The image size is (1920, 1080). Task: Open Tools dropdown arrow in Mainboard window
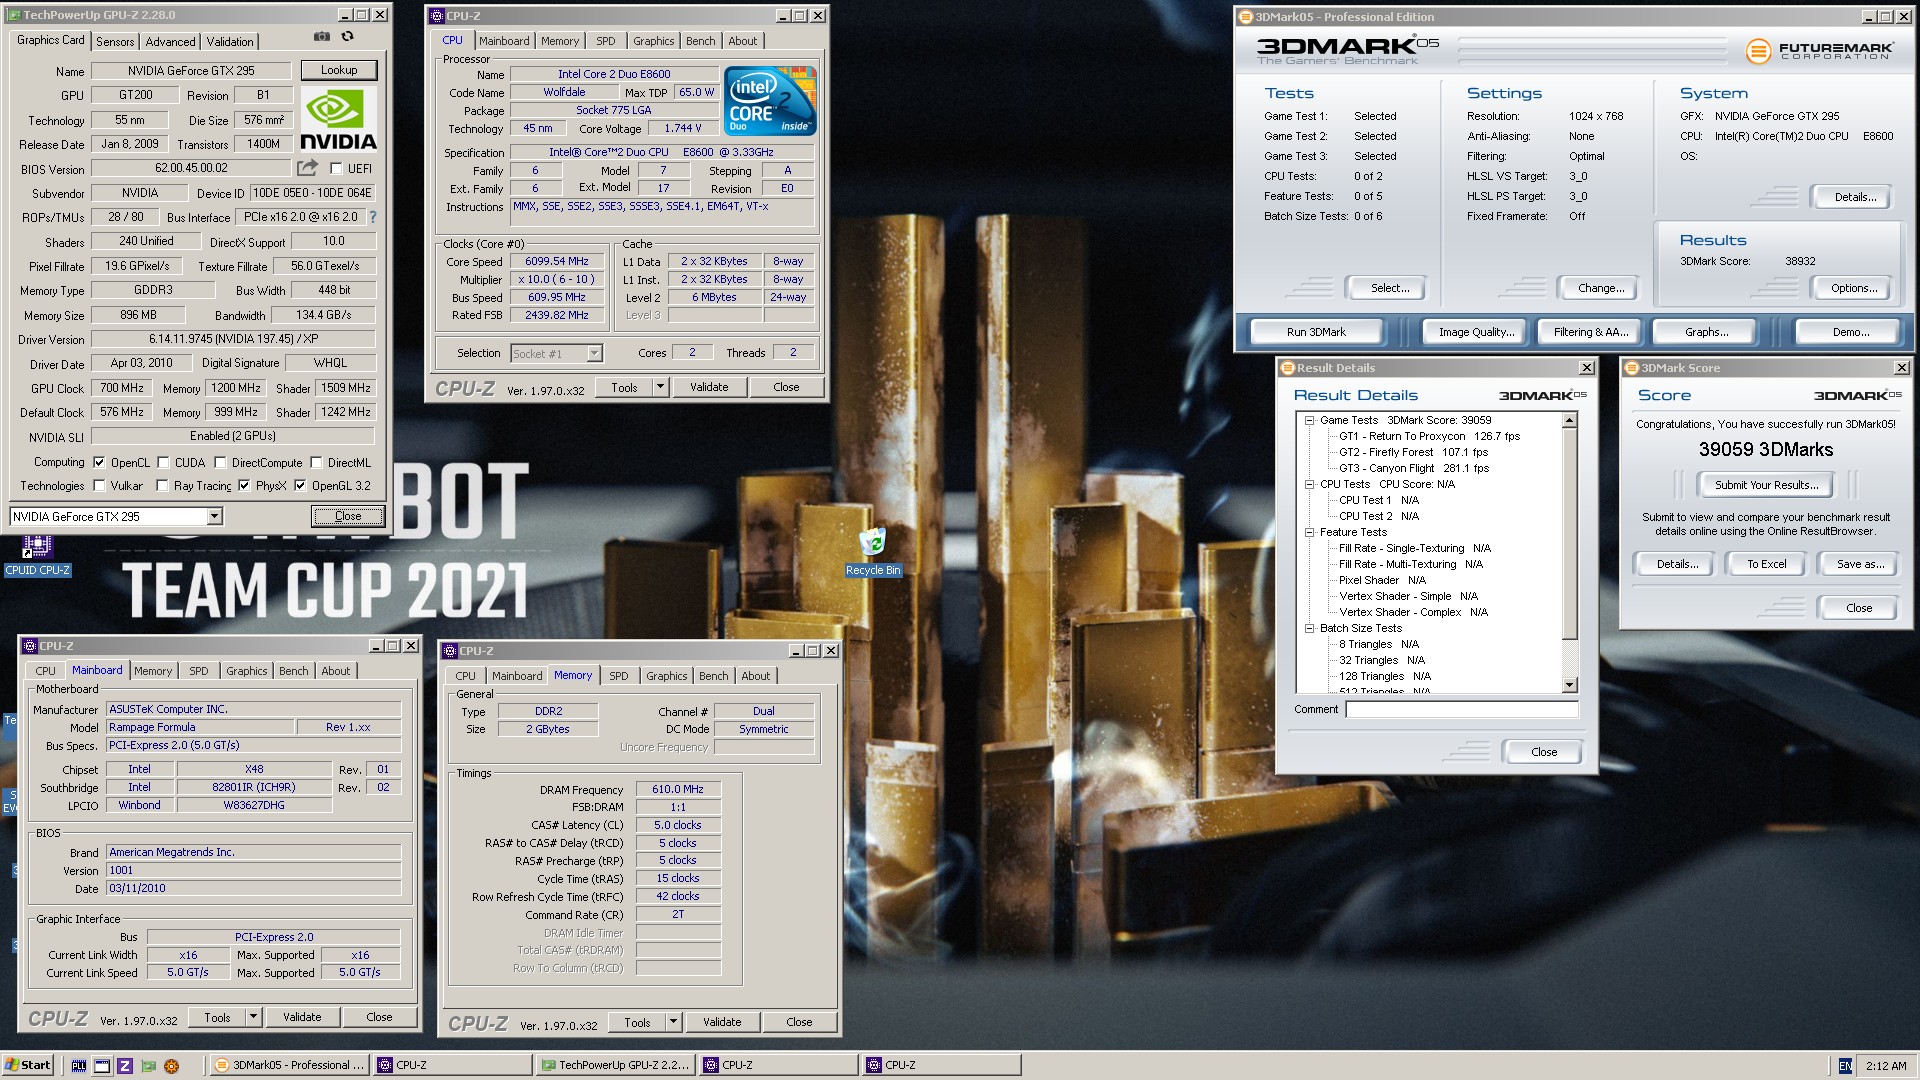pos(253,1017)
